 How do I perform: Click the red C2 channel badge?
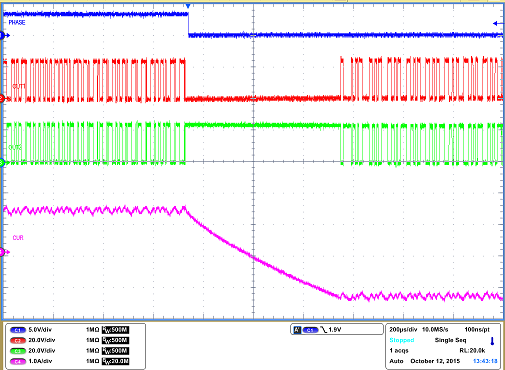coord(18,340)
